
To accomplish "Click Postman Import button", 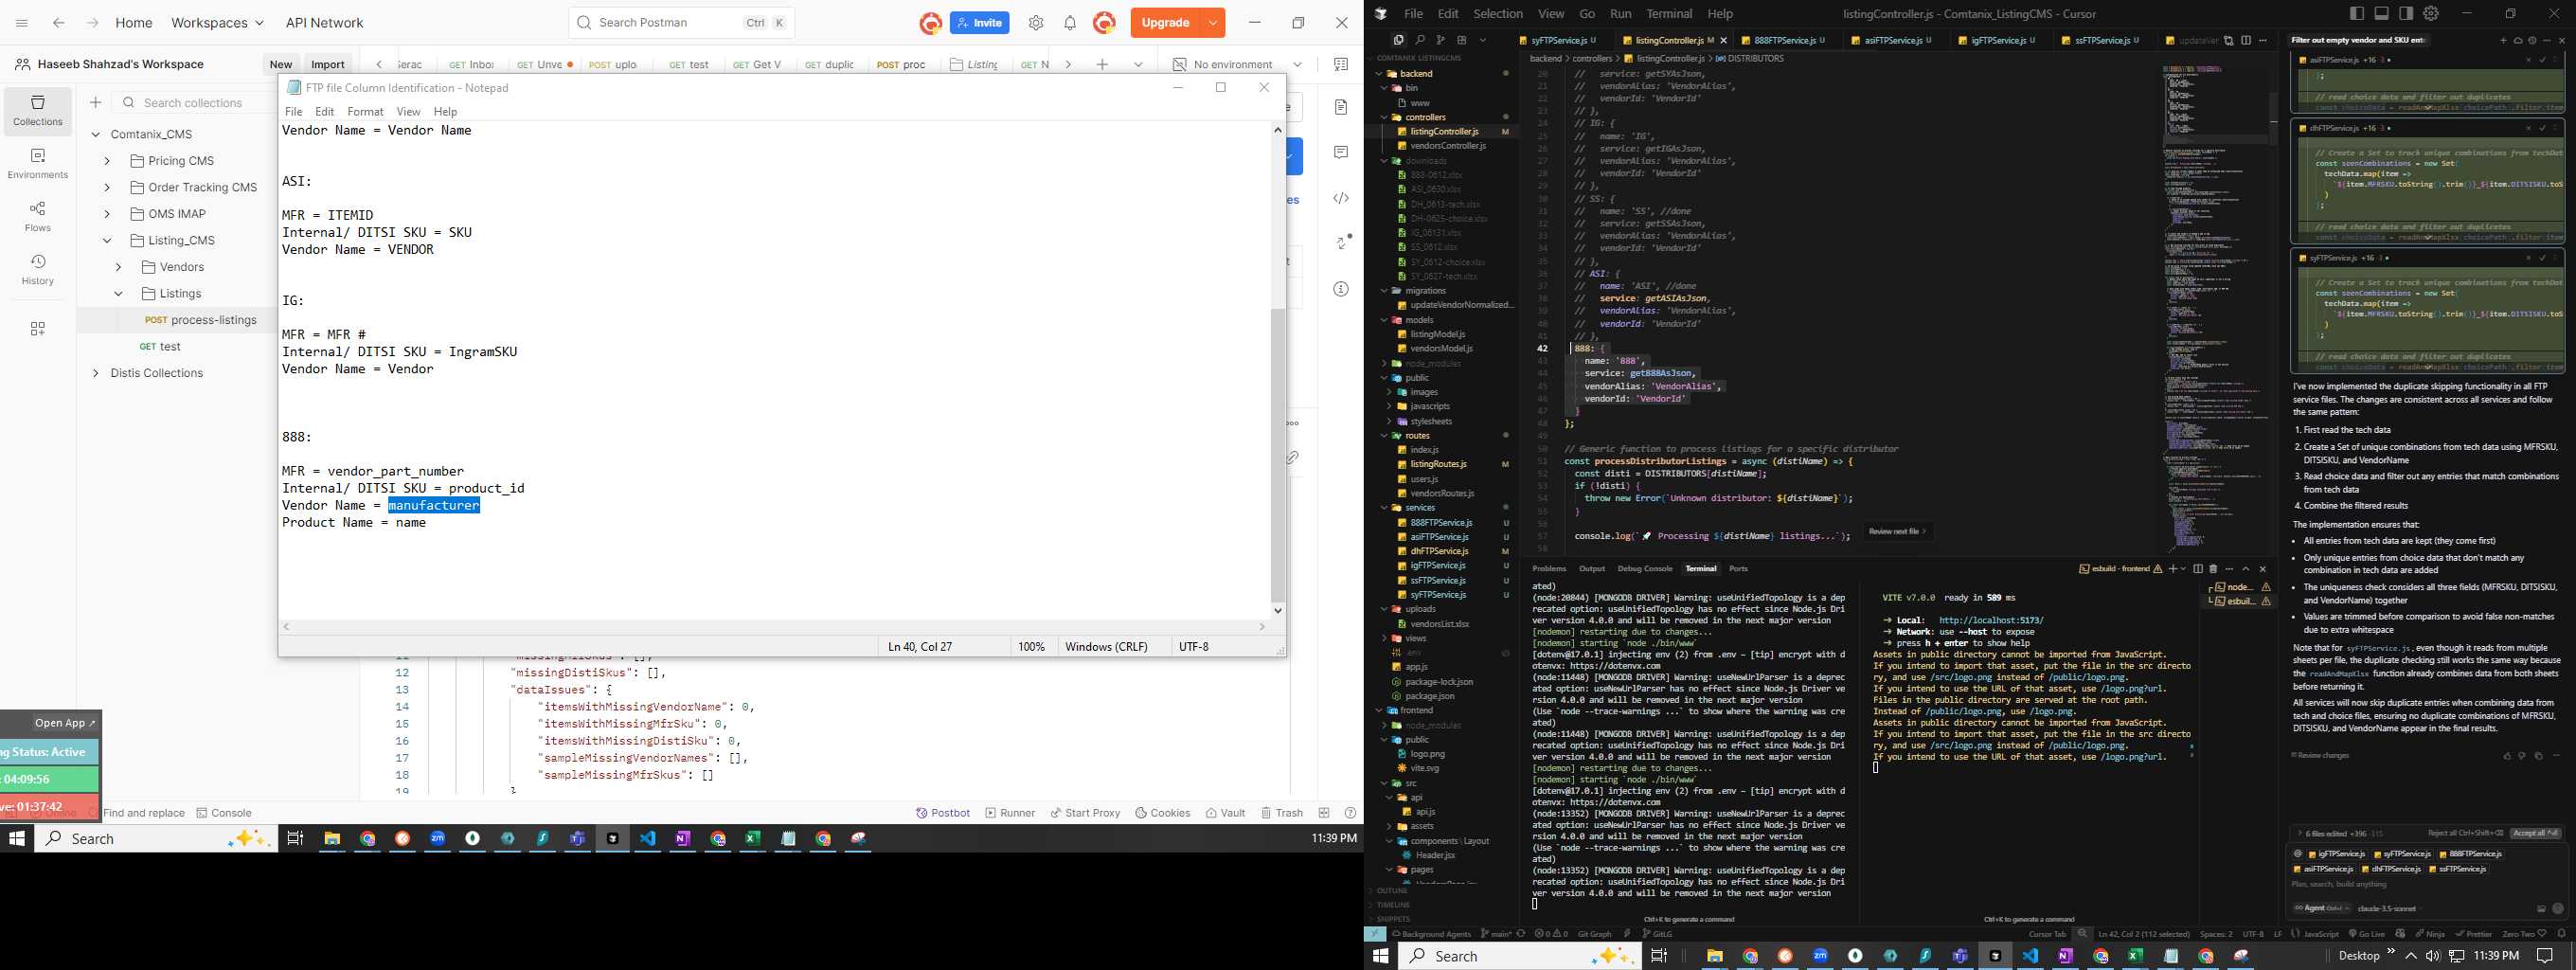I will [x=328, y=64].
